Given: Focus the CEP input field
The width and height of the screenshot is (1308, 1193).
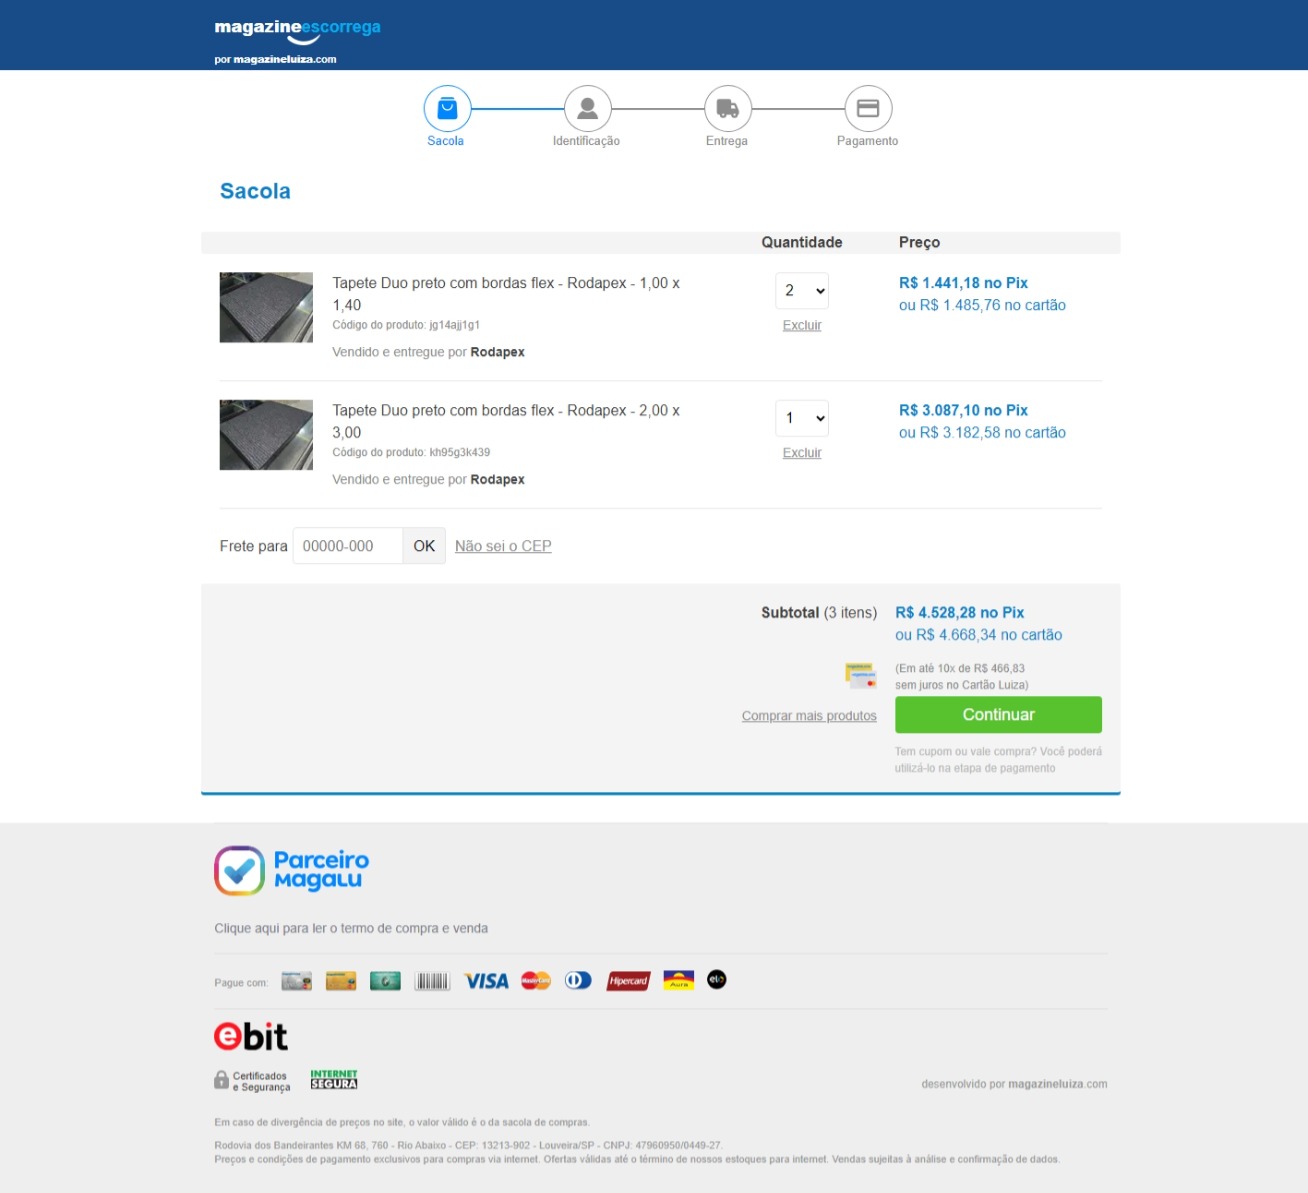Looking at the screenshot, I should click(x=348, y=546).
